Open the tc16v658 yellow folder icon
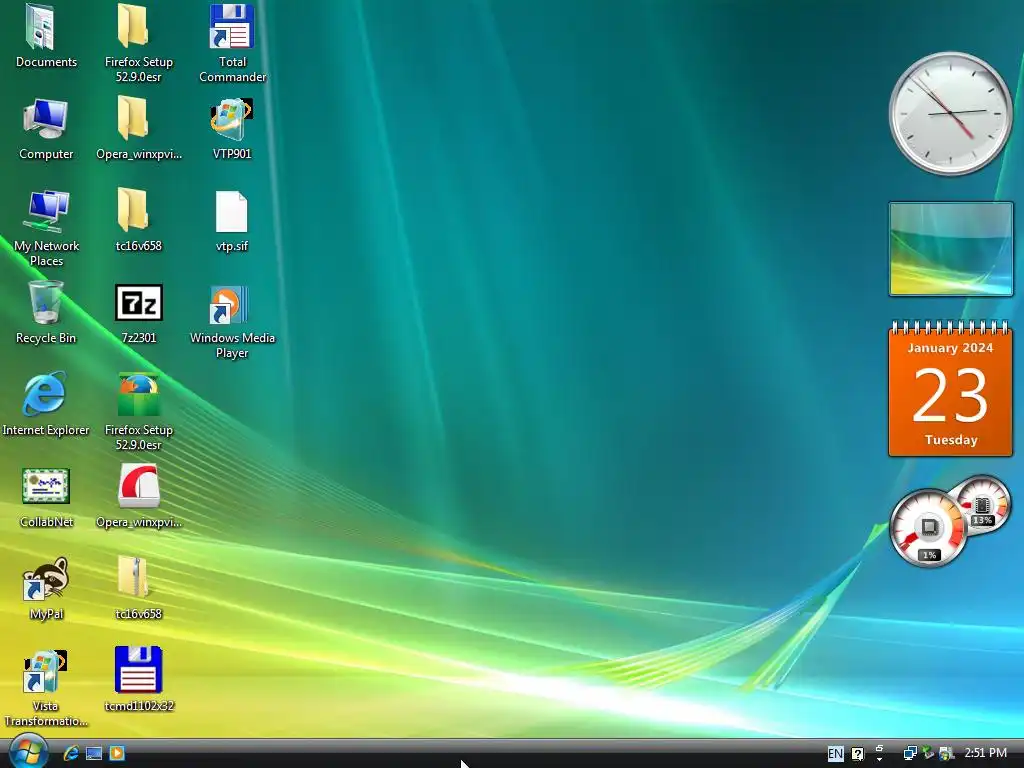The image size is (1024, 768). (133, 211)
